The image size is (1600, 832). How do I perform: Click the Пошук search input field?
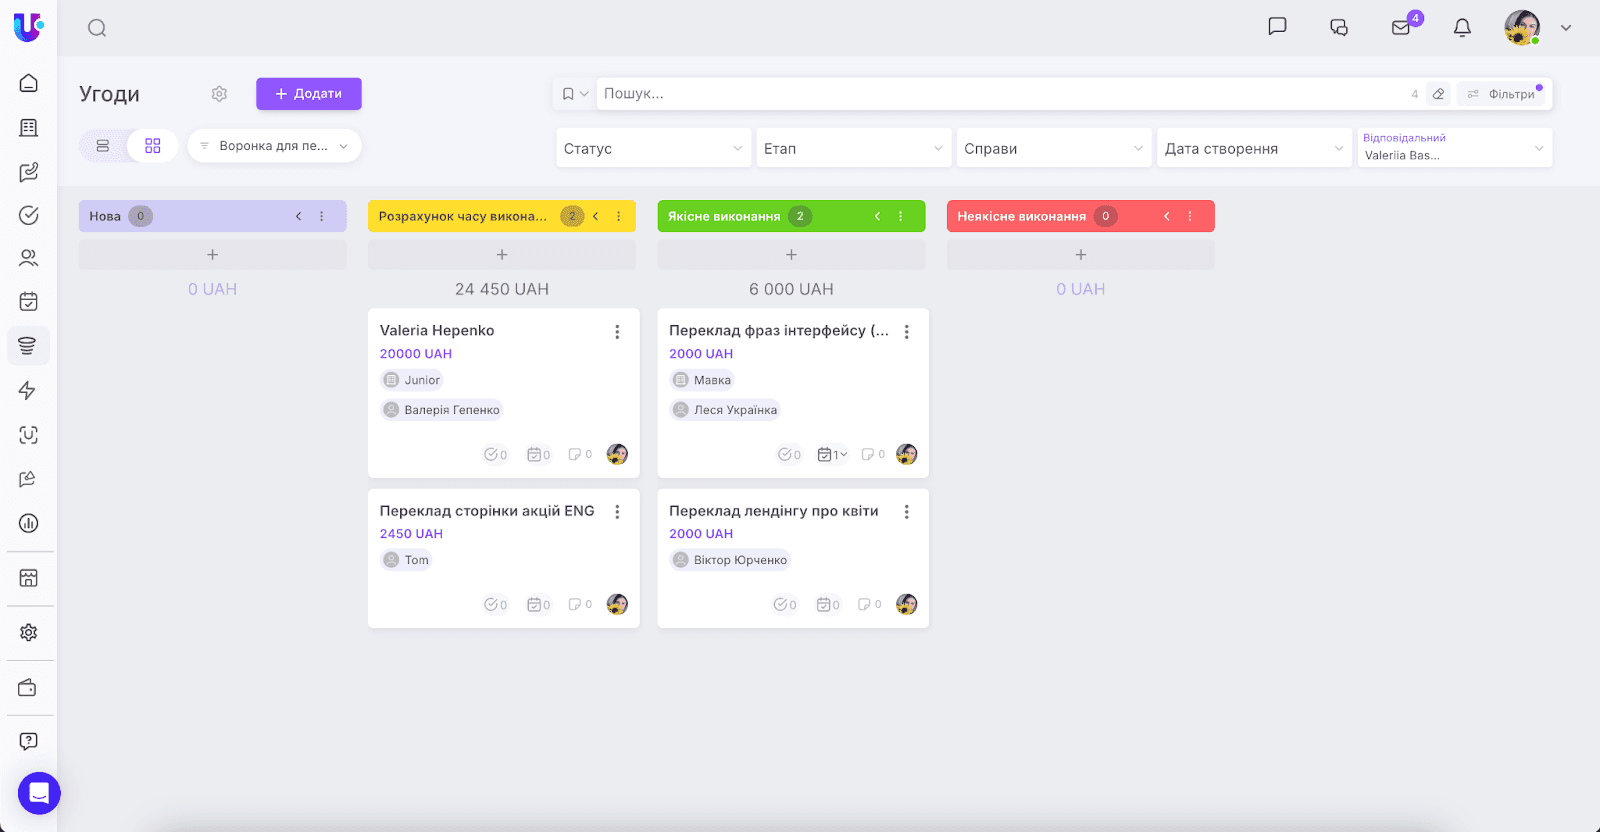click(x=1000, y=94)
